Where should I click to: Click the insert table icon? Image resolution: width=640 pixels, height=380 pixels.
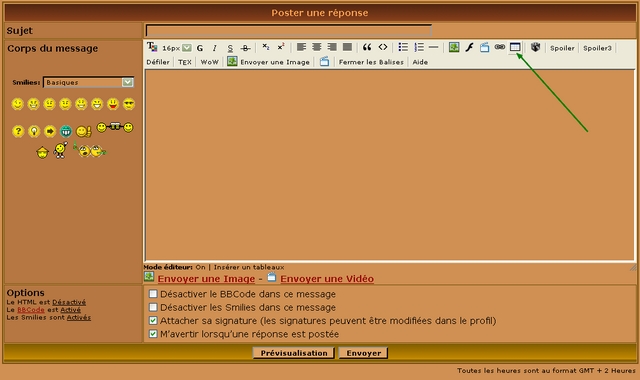tap(515, 47)
